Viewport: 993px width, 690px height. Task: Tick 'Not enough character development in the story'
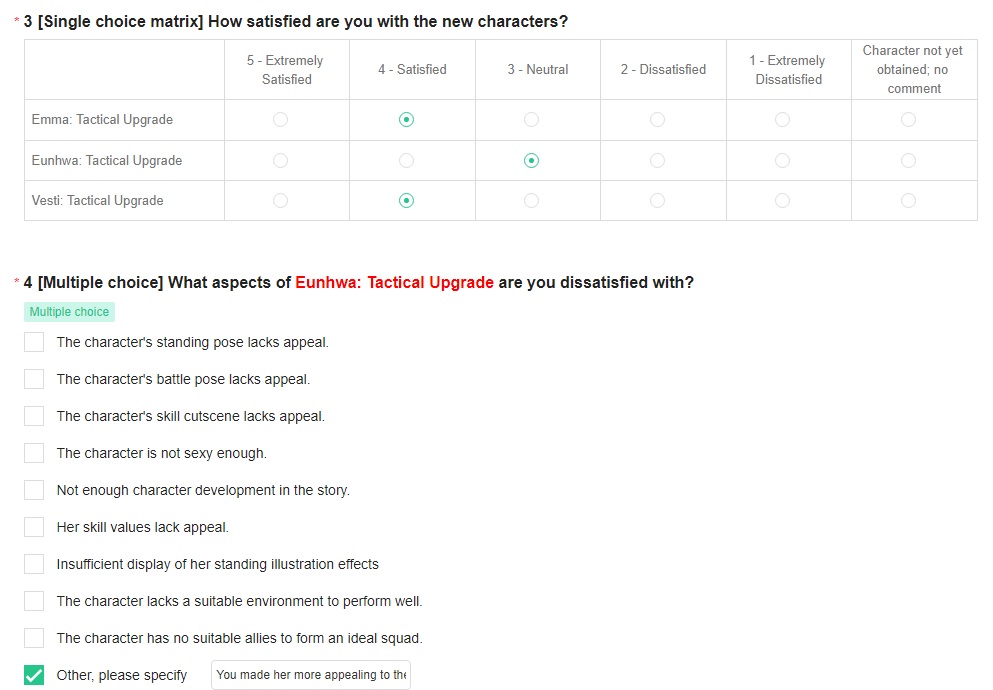(x=34, y=490)
